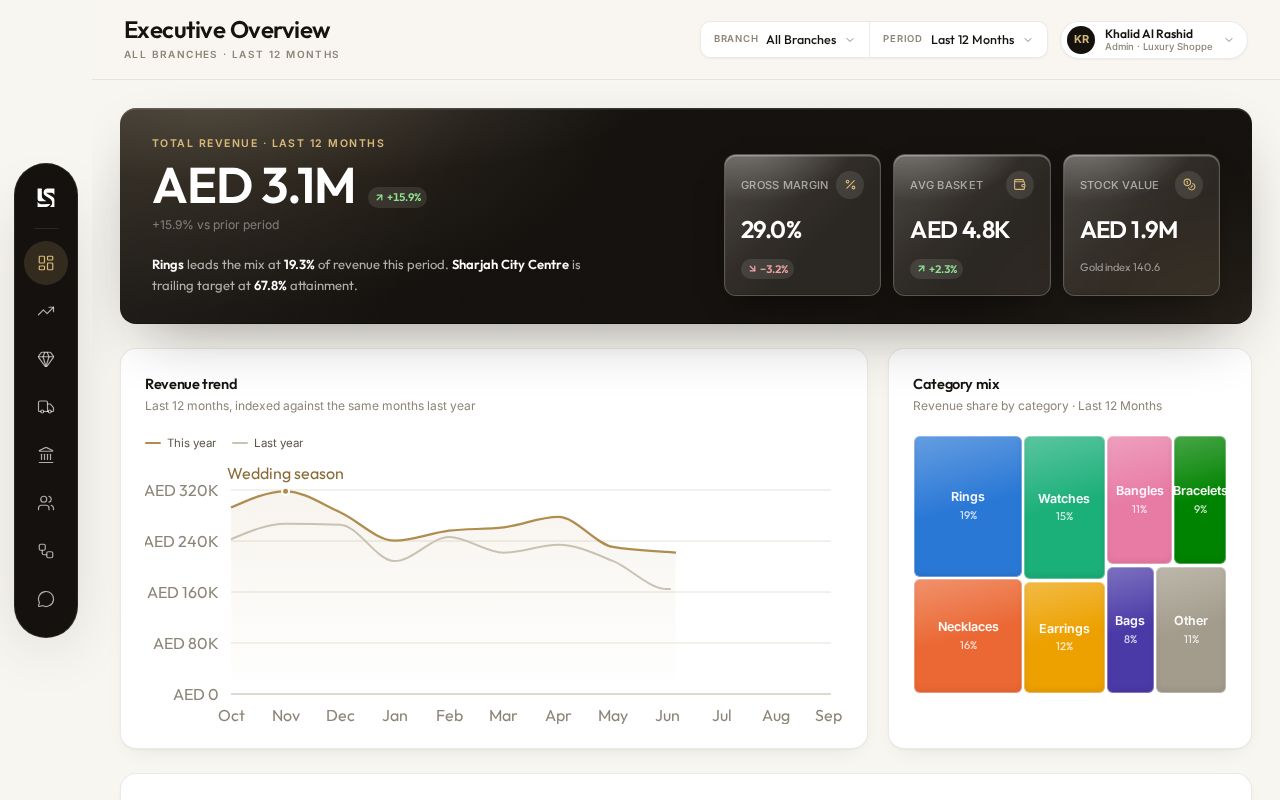Viewport: 1280px width, 800px height.
Task: Click the Gross Margin 29.0% value
Action: coord(771,230)
